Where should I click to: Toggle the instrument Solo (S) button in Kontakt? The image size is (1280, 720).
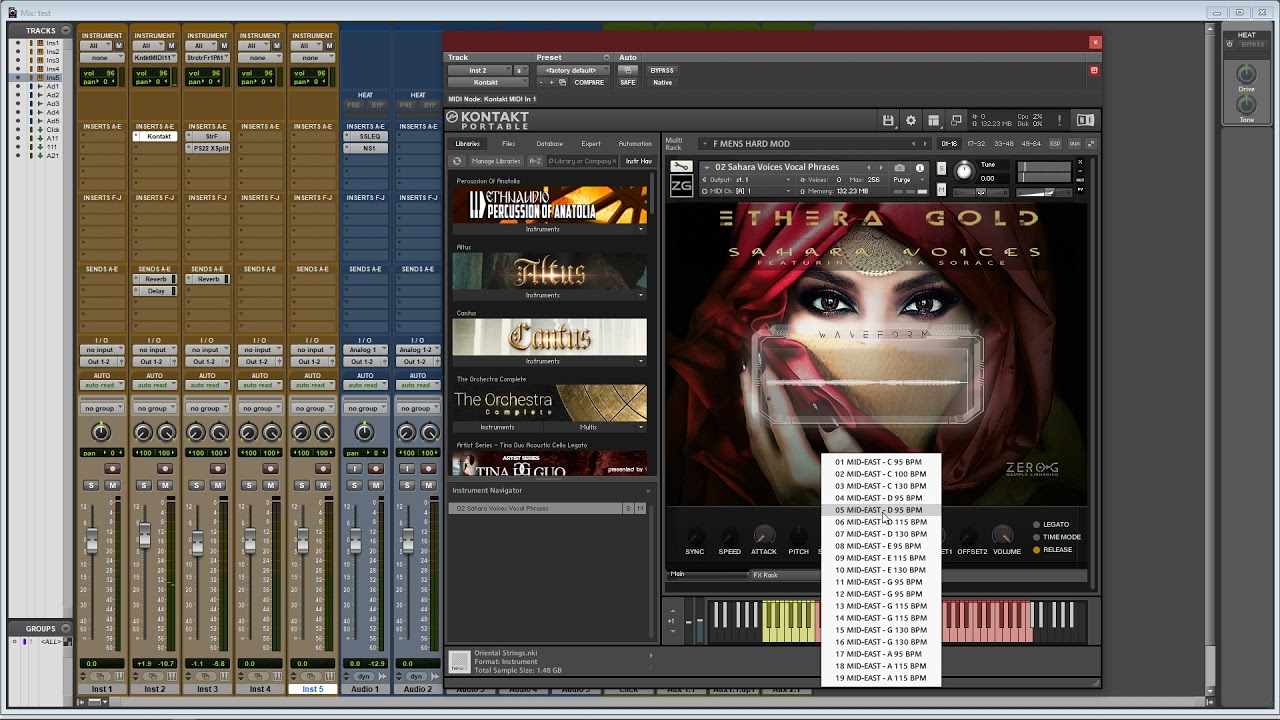pos(941,168)
